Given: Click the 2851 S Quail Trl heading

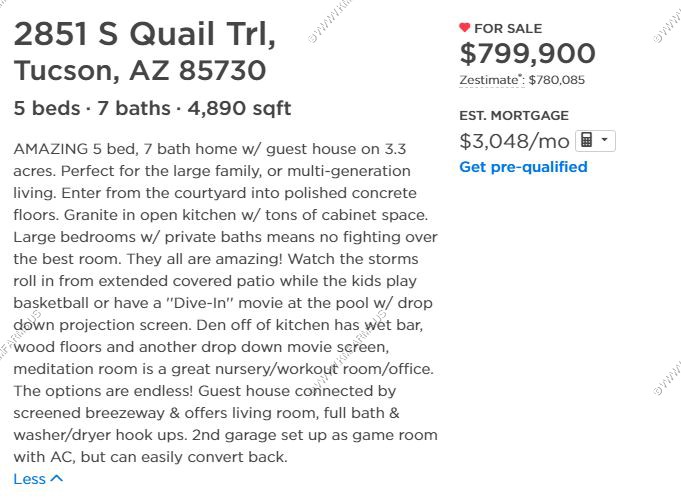Looking at the screenshot, I should click(145, 34).
